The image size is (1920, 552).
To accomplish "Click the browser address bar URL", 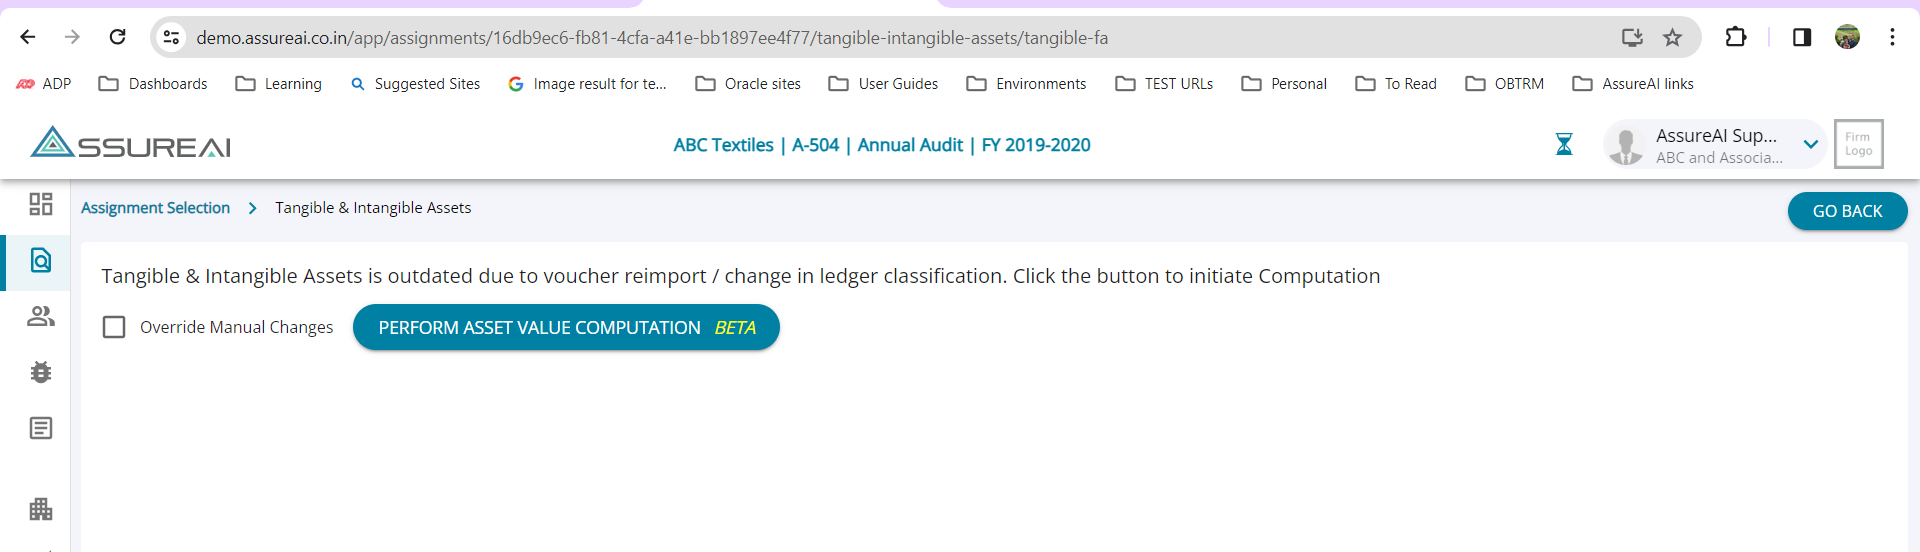I will pyautogui.click(x=652, y=38).
